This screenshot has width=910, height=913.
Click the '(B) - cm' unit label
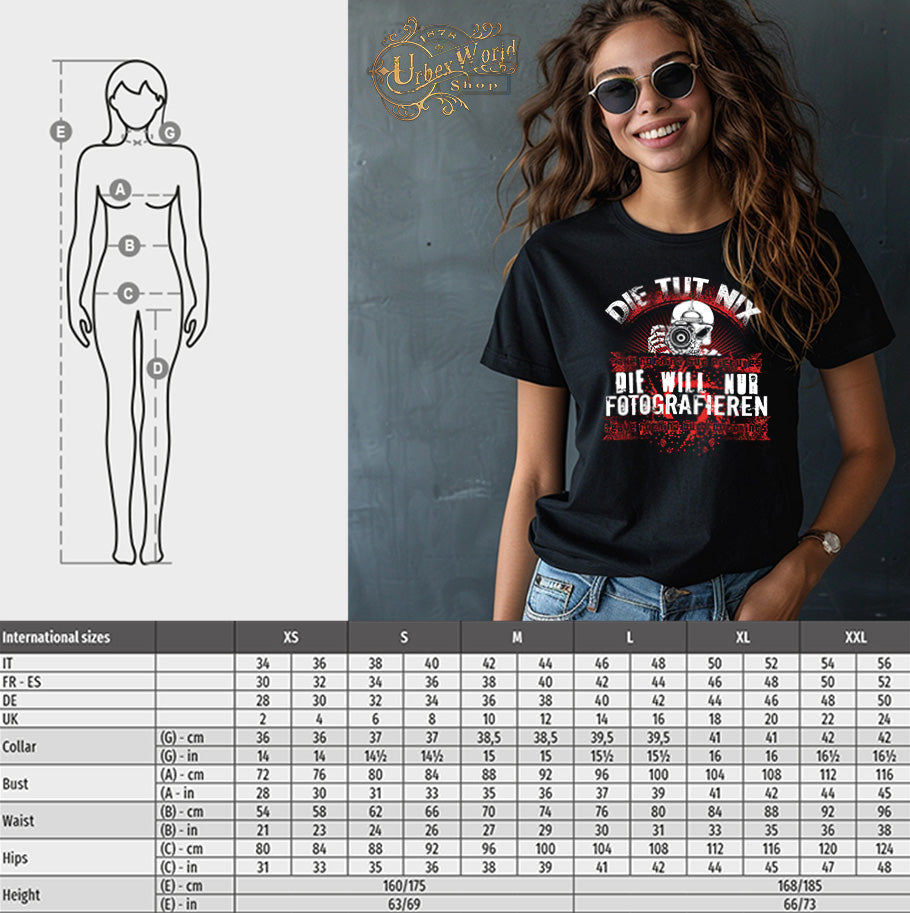coord(182,812)
